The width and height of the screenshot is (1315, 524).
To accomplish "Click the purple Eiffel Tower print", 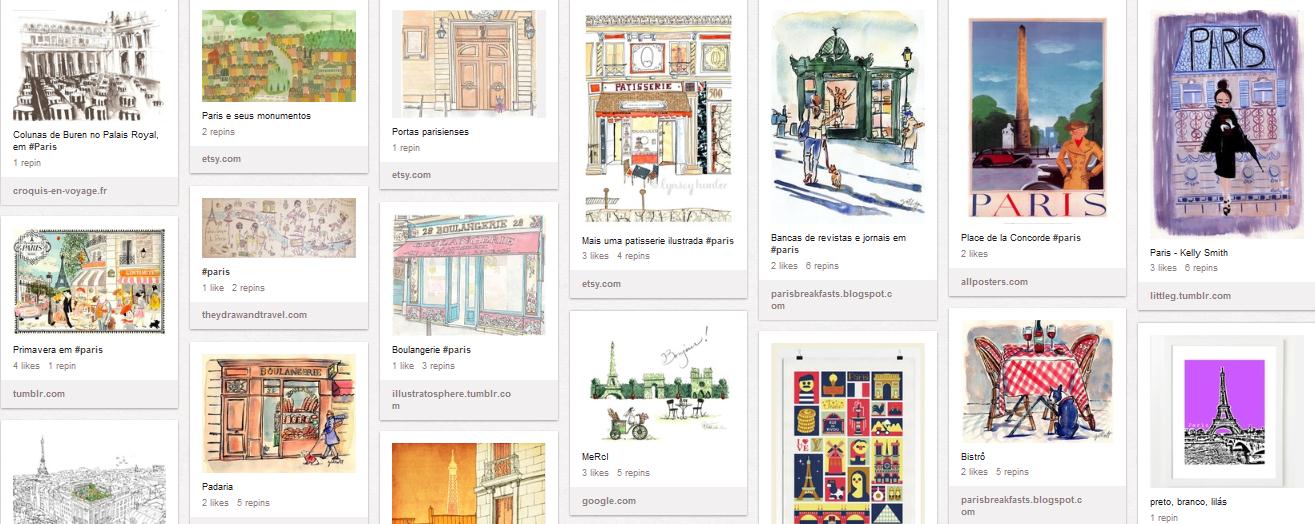I will tap(1227, 411).
